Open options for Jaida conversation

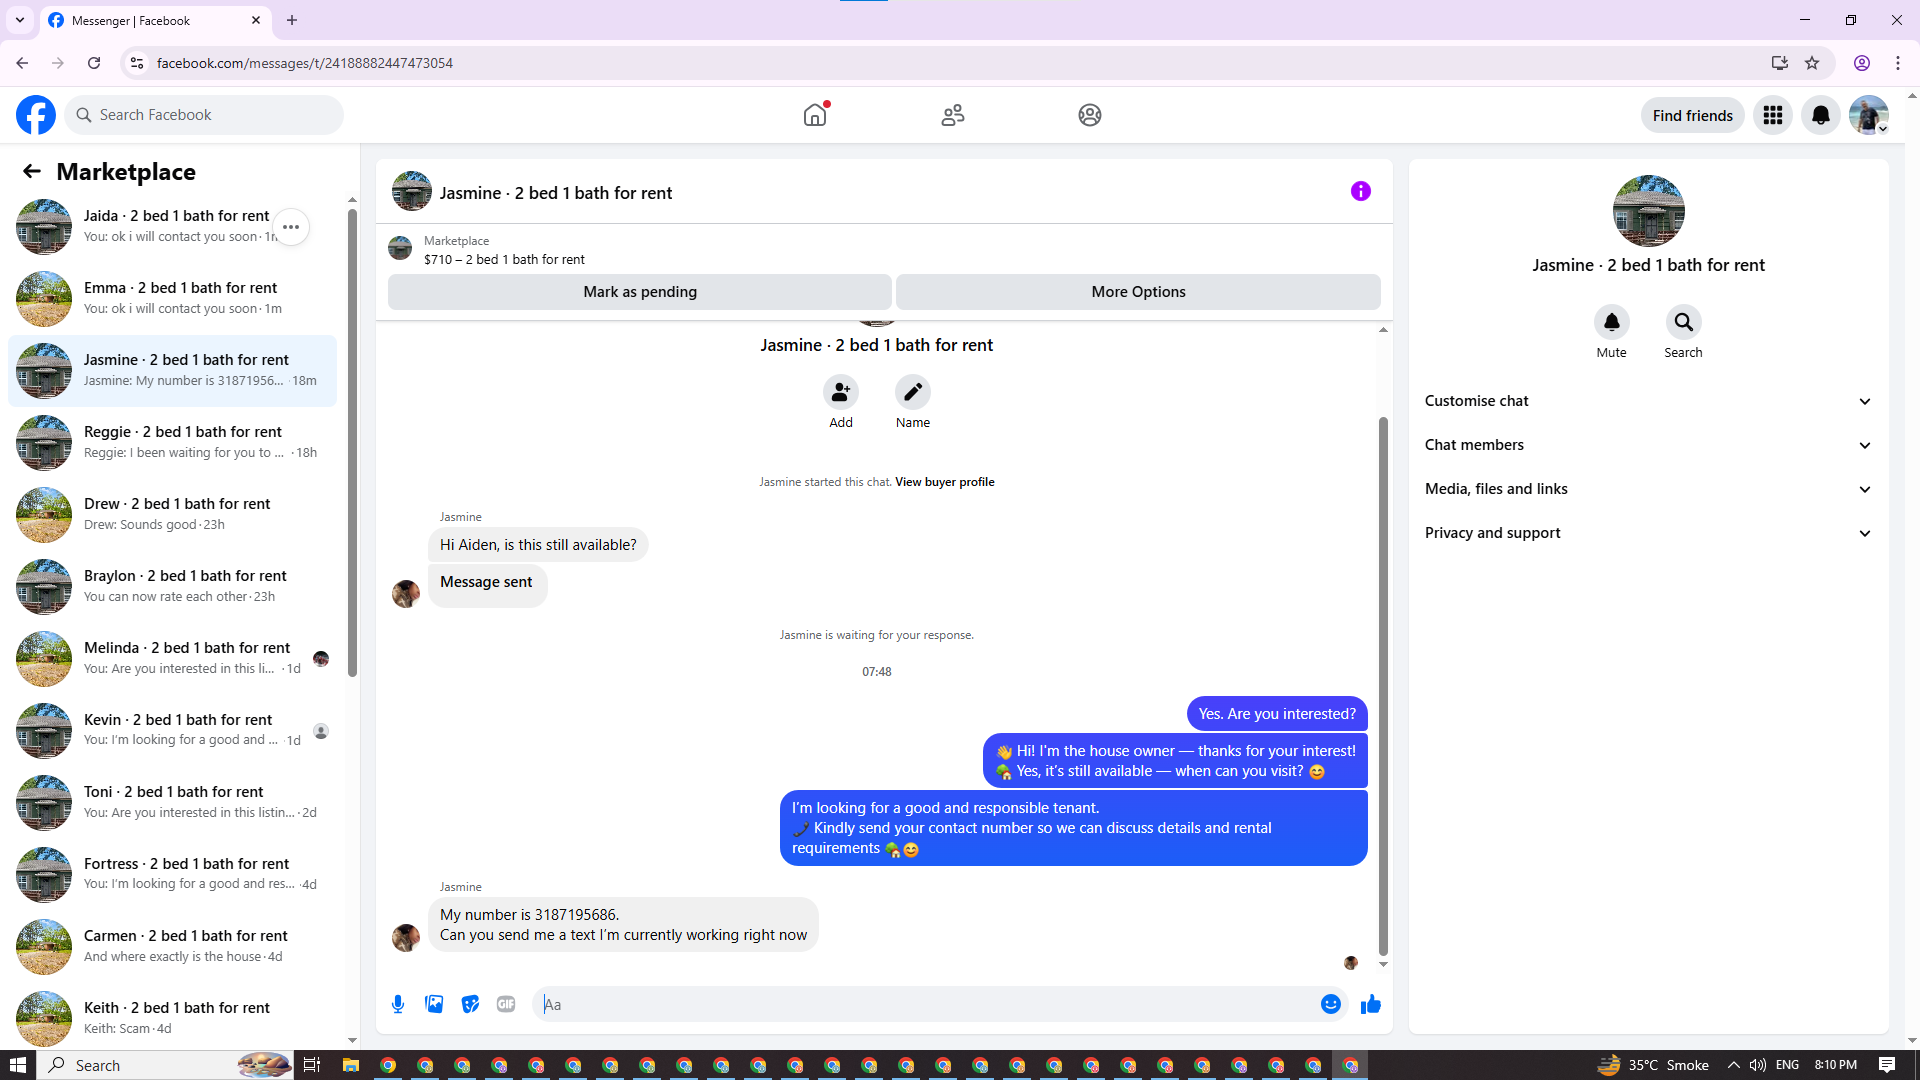point(291,227)
